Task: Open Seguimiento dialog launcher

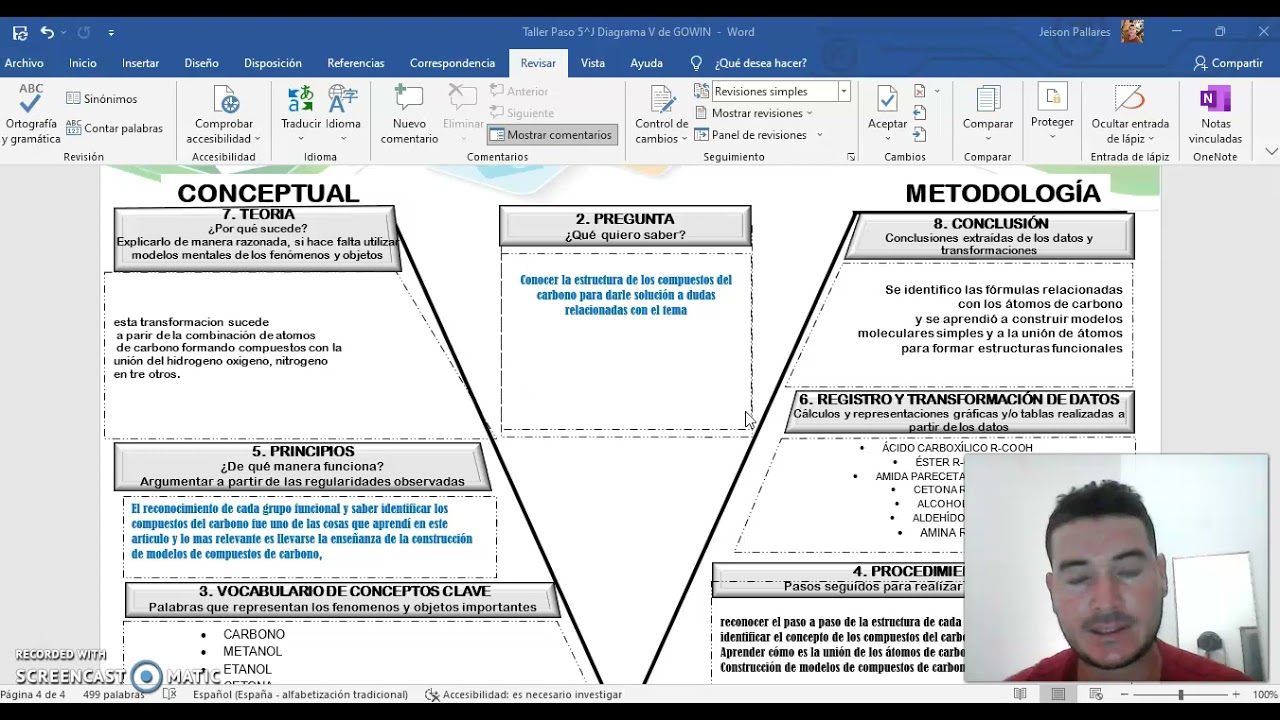Action: pos(851,157)
